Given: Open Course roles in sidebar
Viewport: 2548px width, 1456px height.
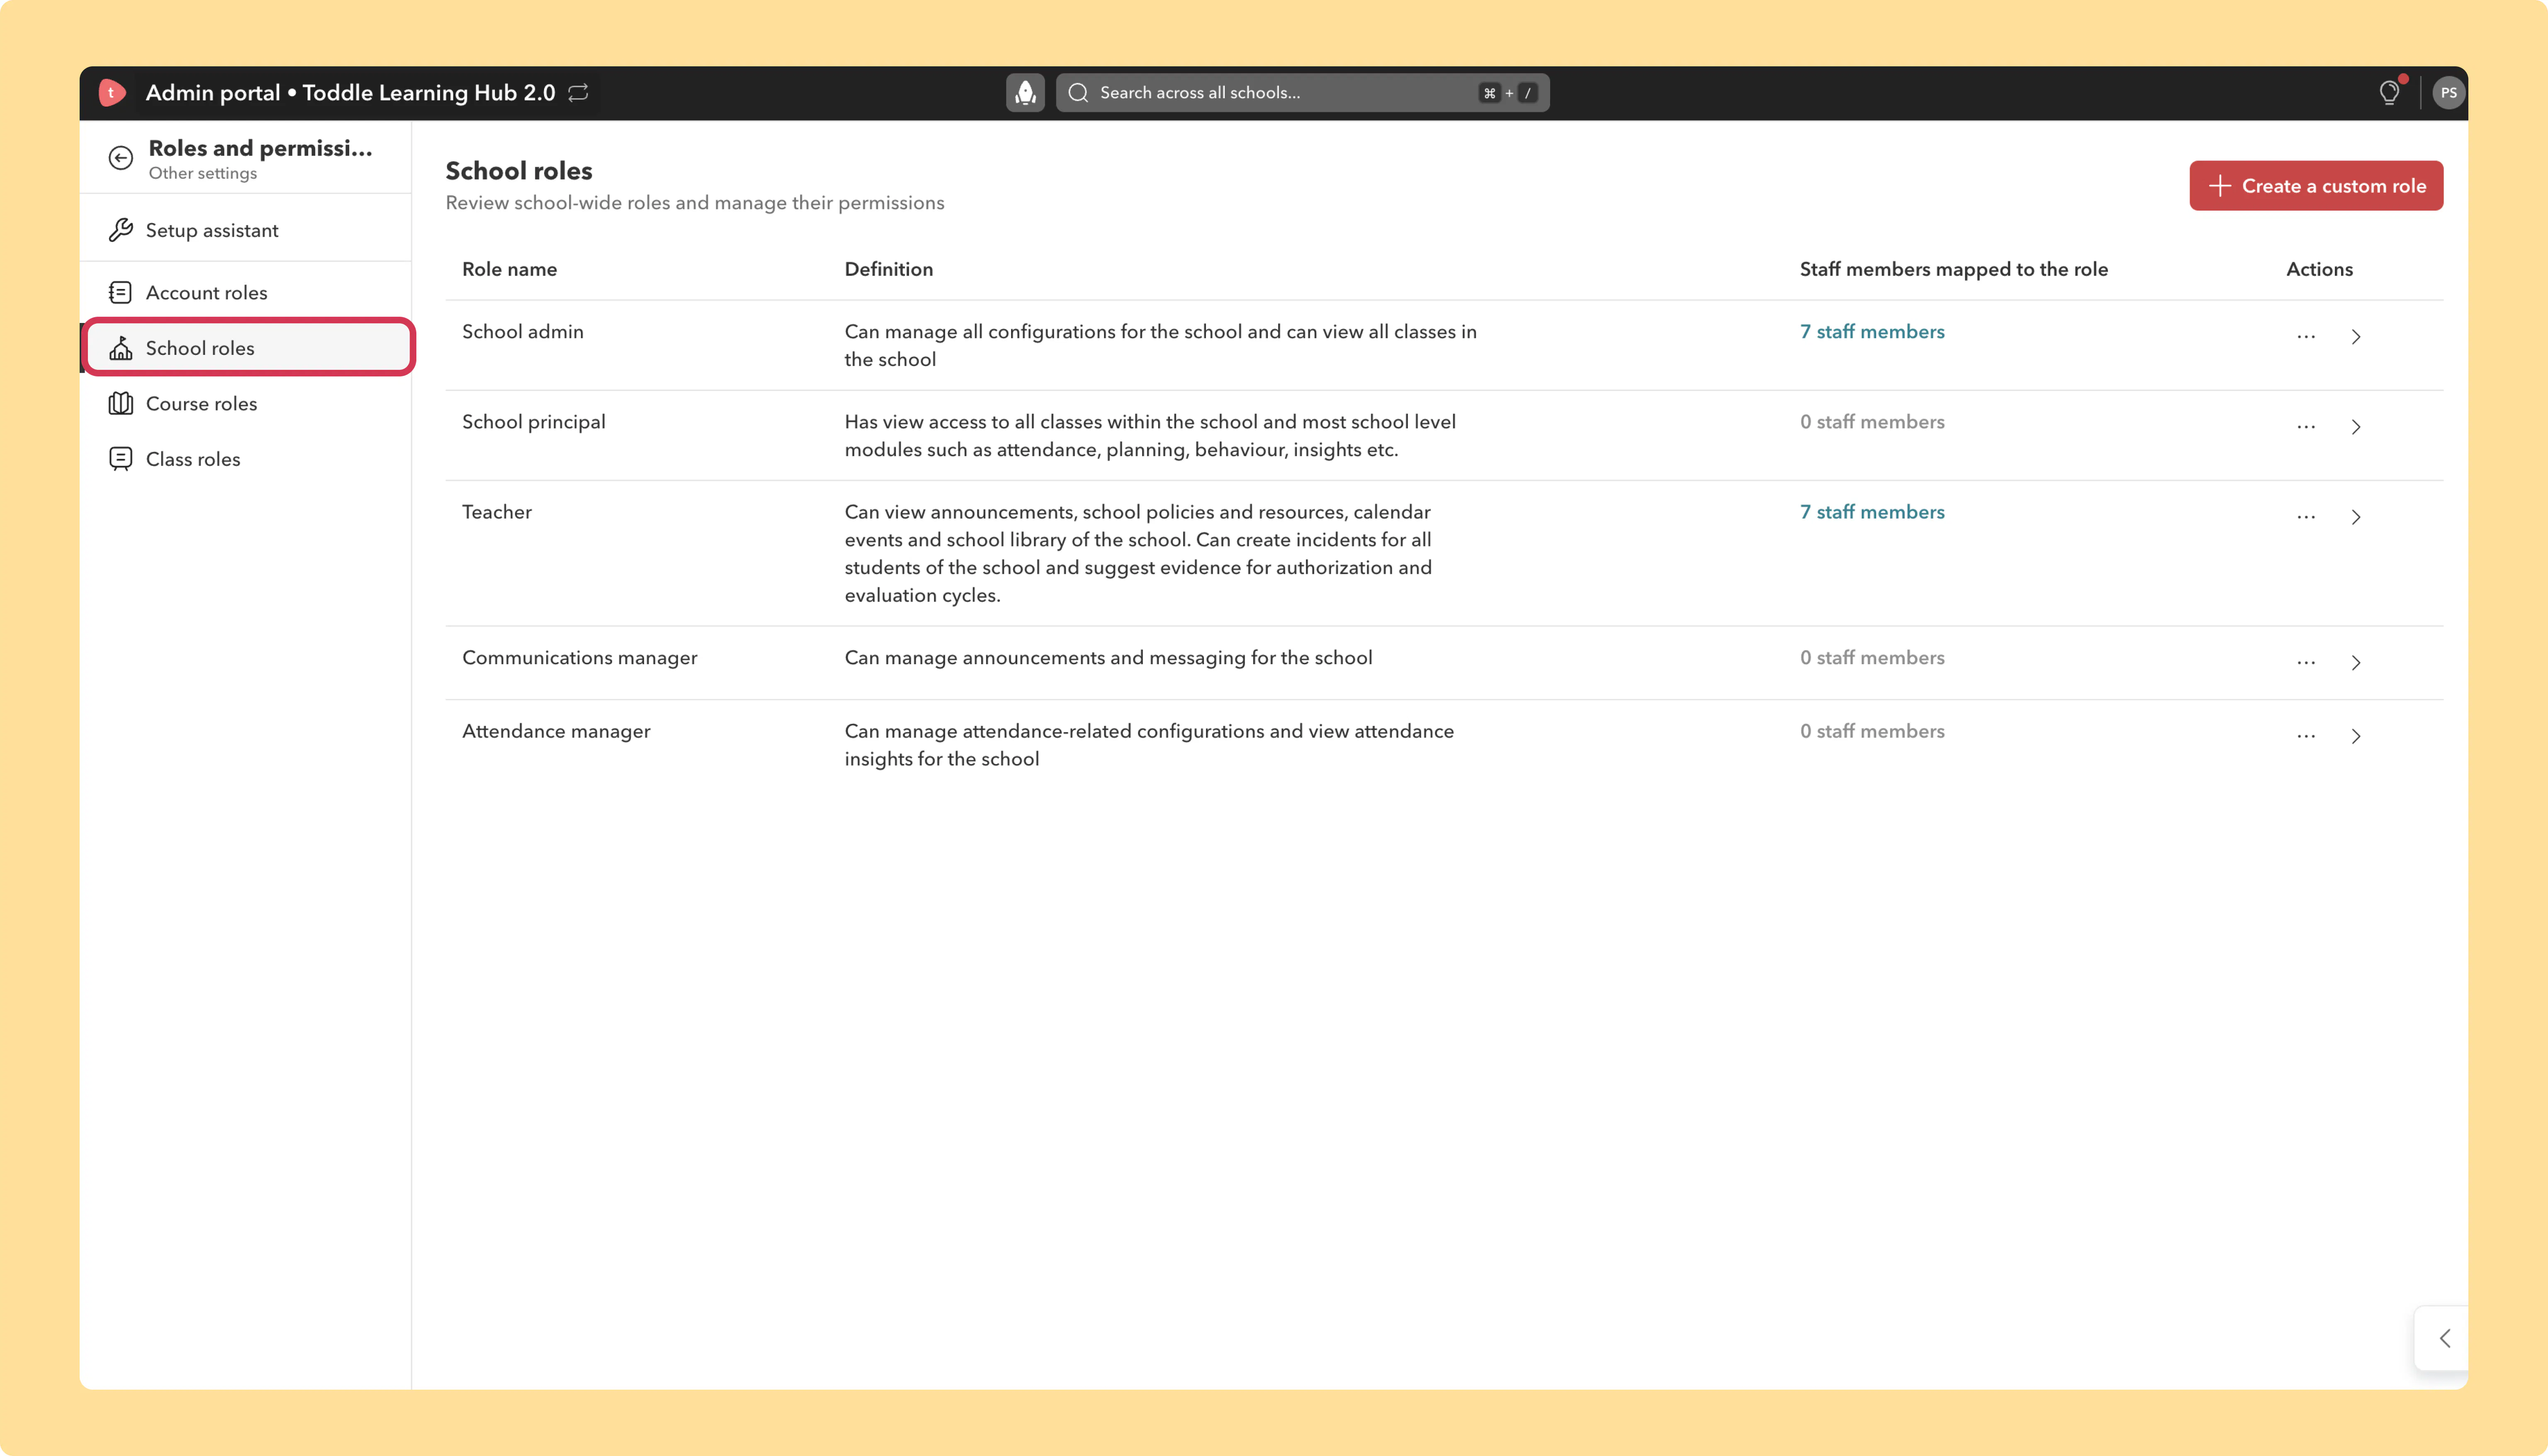Looking at the screenshot, I should 246,404.
